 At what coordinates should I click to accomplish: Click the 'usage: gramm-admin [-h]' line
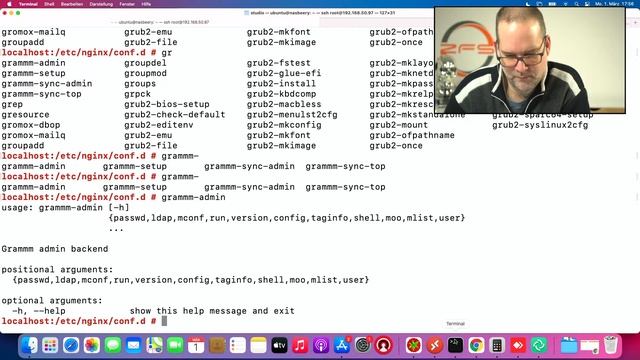65,207
